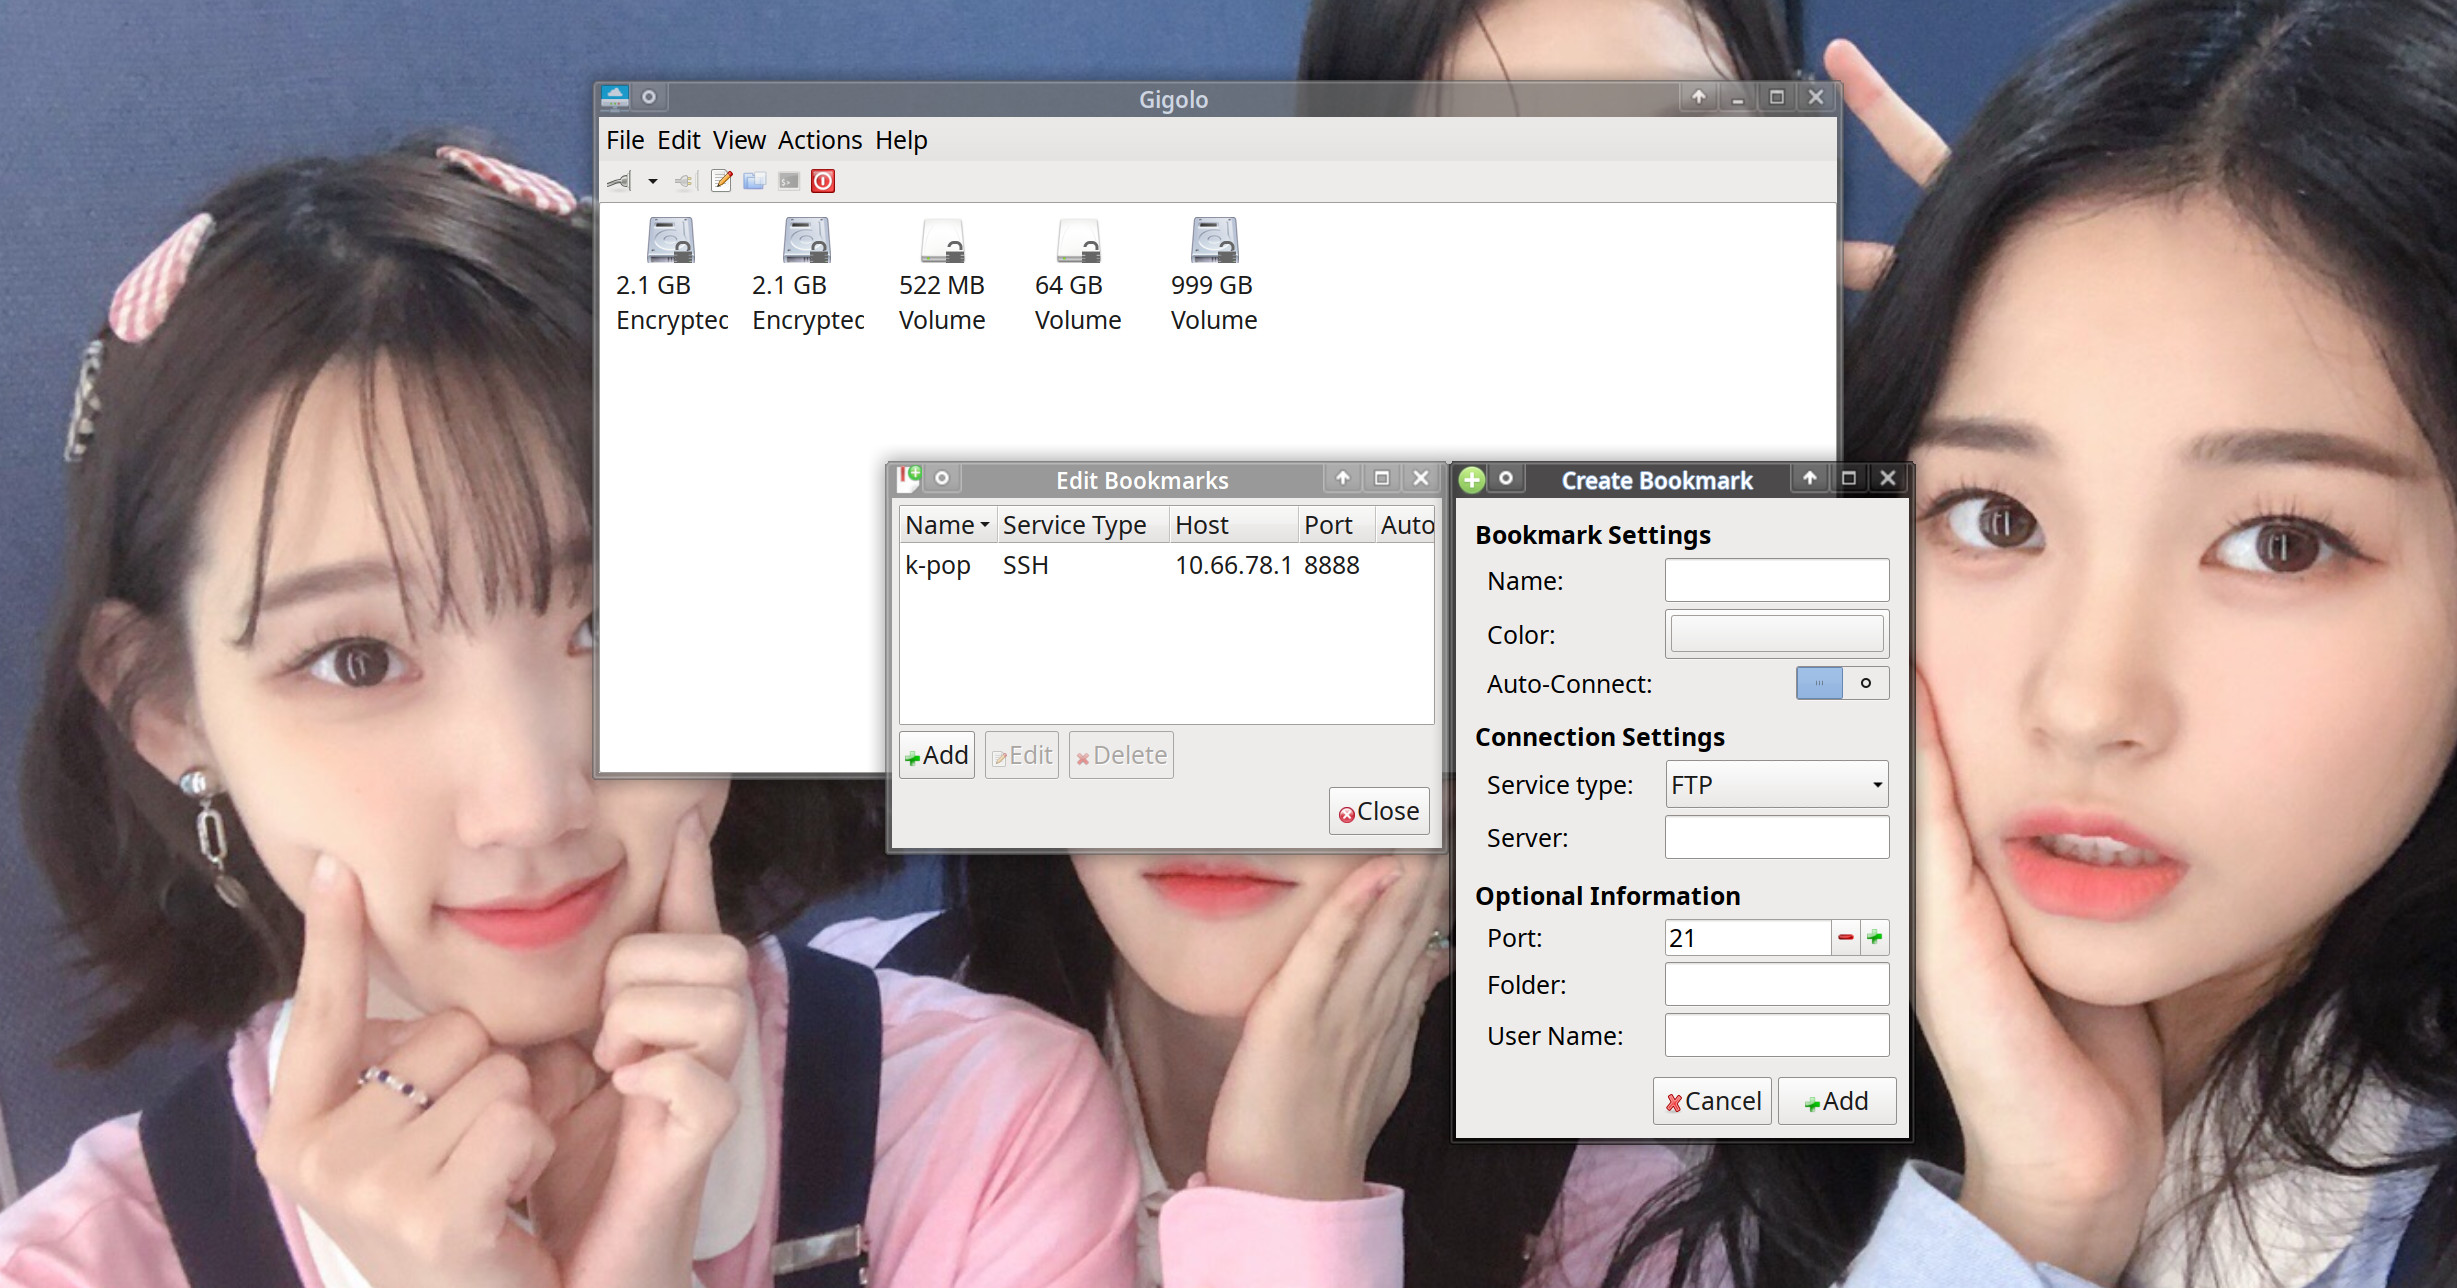The width and height of the screenshot is (2457, 1288).
Task: Sort bookmarks by Port column header
Action: [1336, 525]
